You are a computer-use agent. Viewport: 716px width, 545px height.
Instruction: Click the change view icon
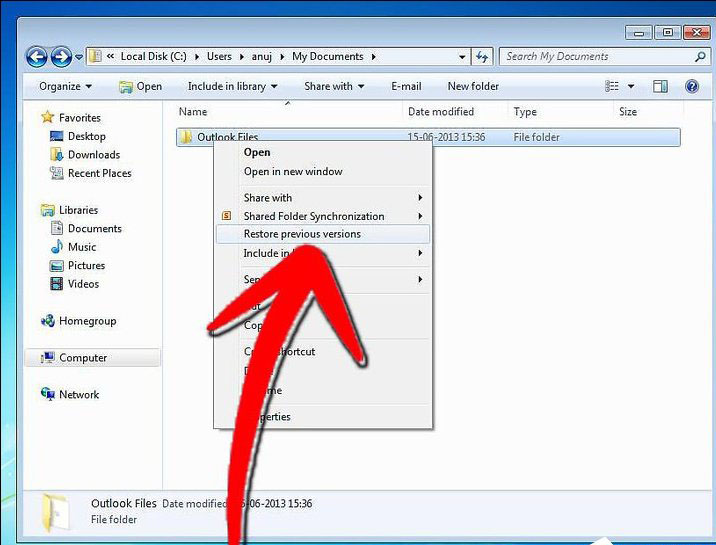(x=612, y=86)
